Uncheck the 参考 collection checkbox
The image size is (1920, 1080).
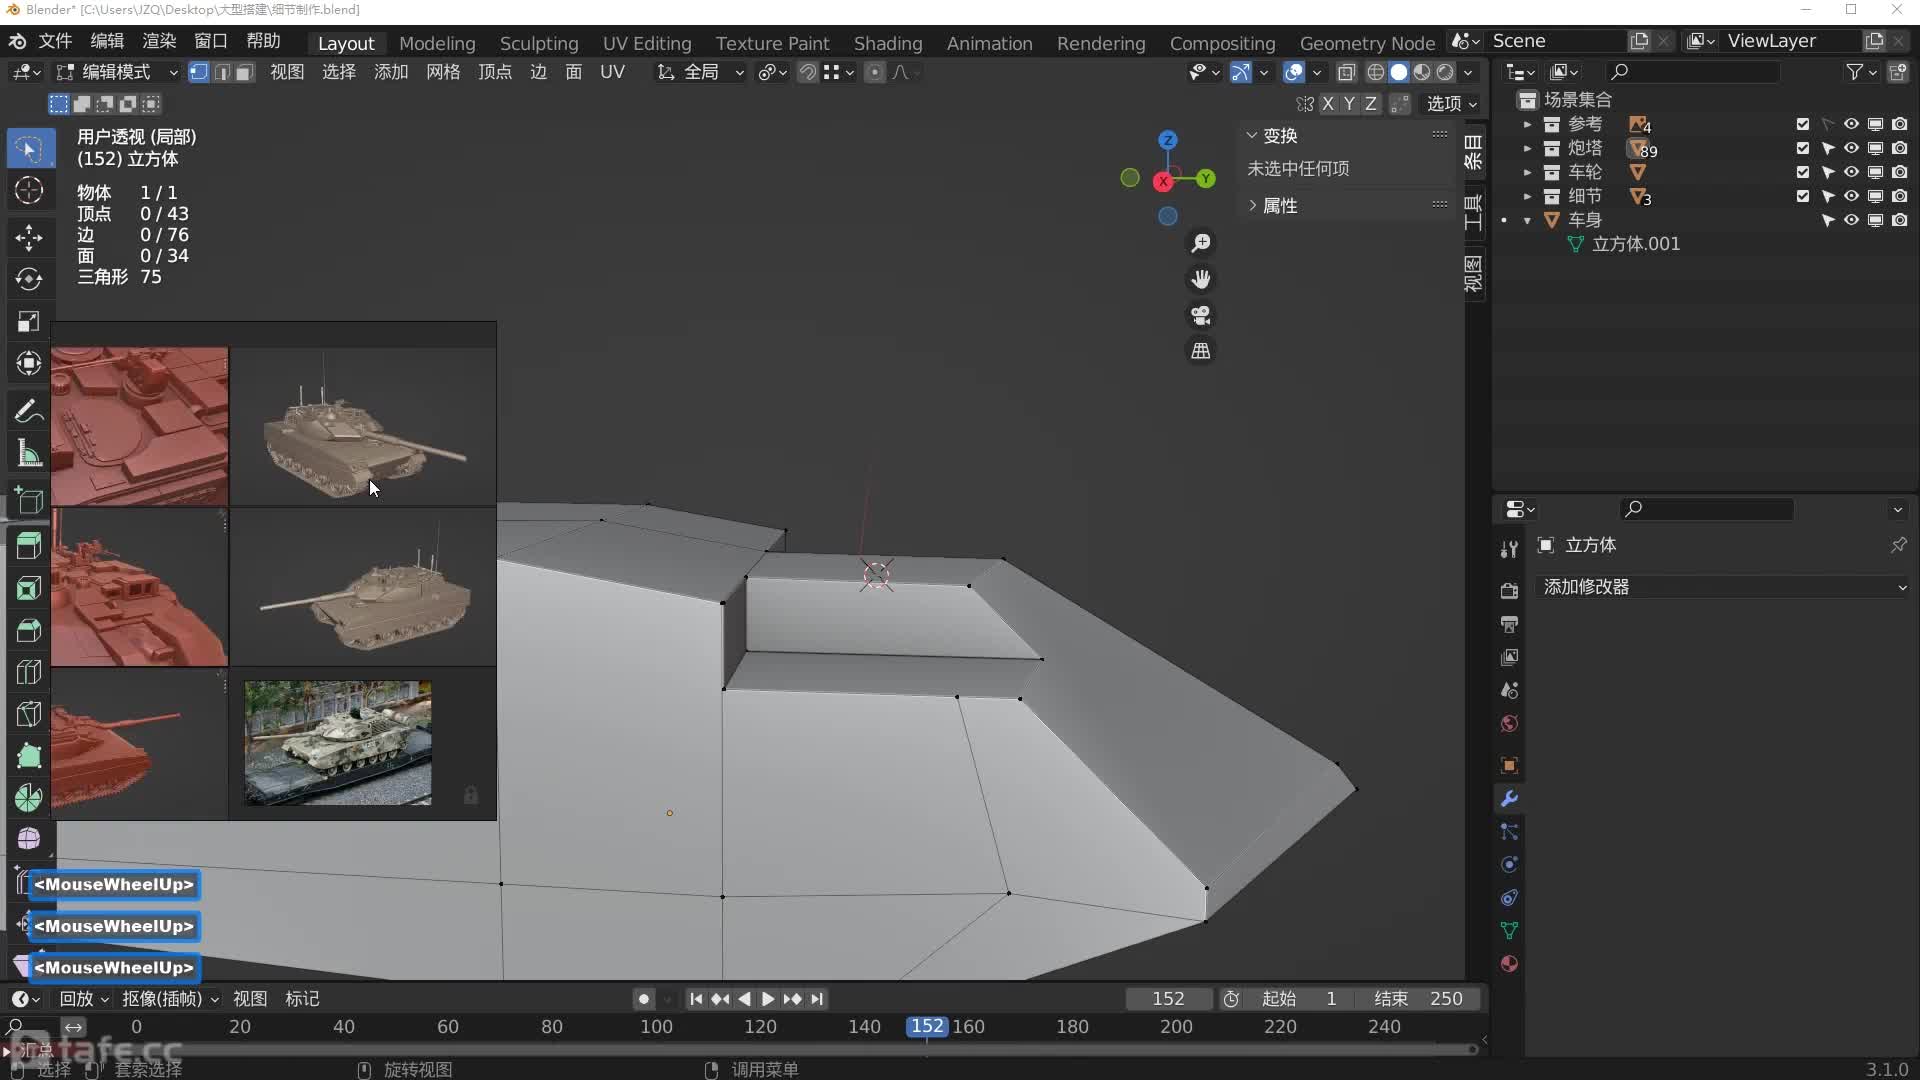click(x=1802, y=124)
